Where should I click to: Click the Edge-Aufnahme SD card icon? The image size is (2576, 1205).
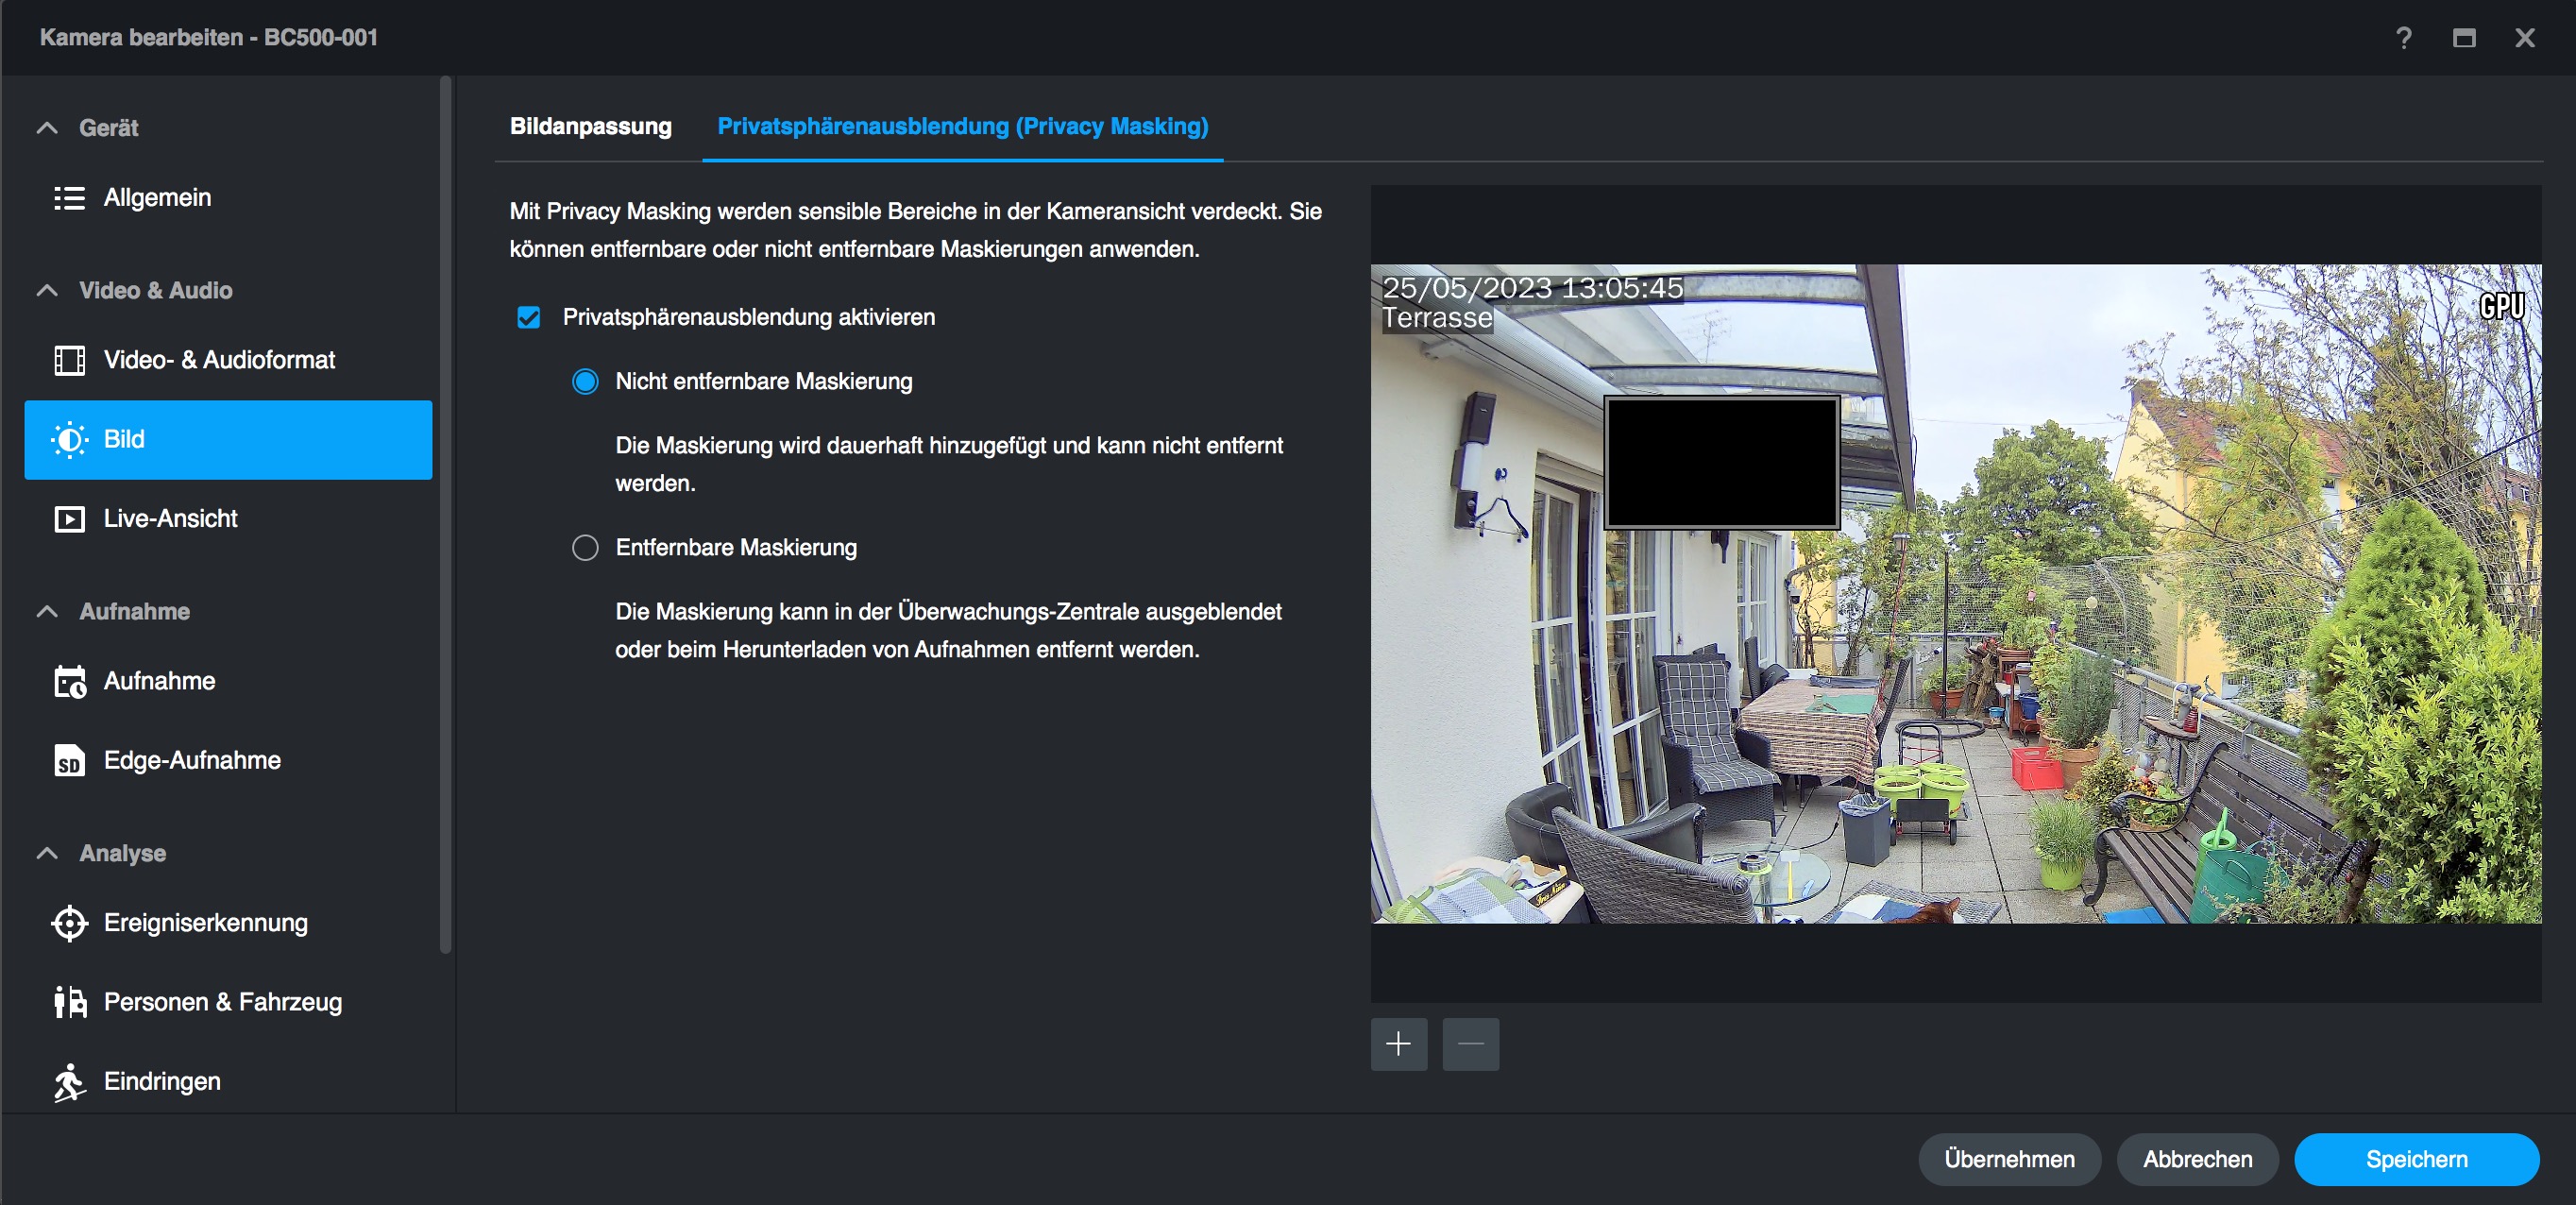pyautogui.click(x=69, y=761)
